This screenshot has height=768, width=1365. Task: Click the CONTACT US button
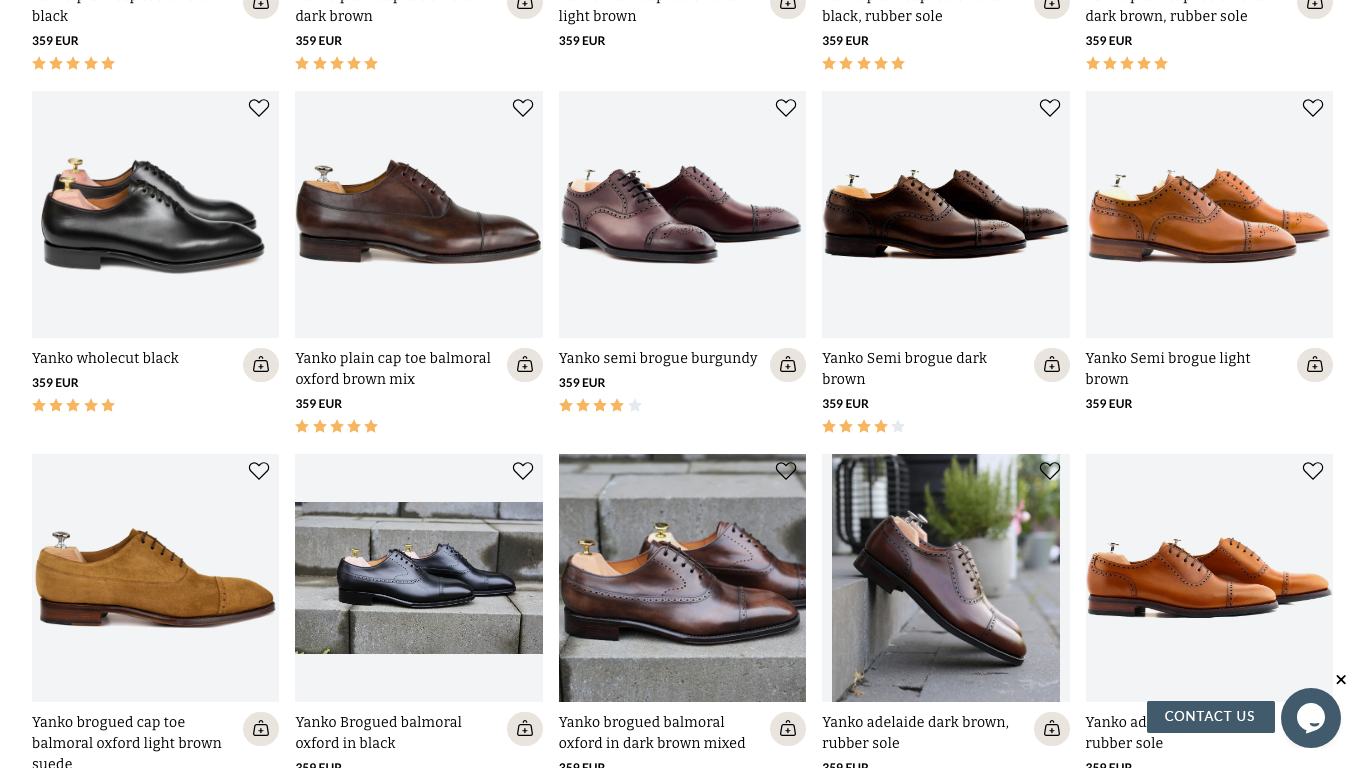click(x=1210, y=716)
